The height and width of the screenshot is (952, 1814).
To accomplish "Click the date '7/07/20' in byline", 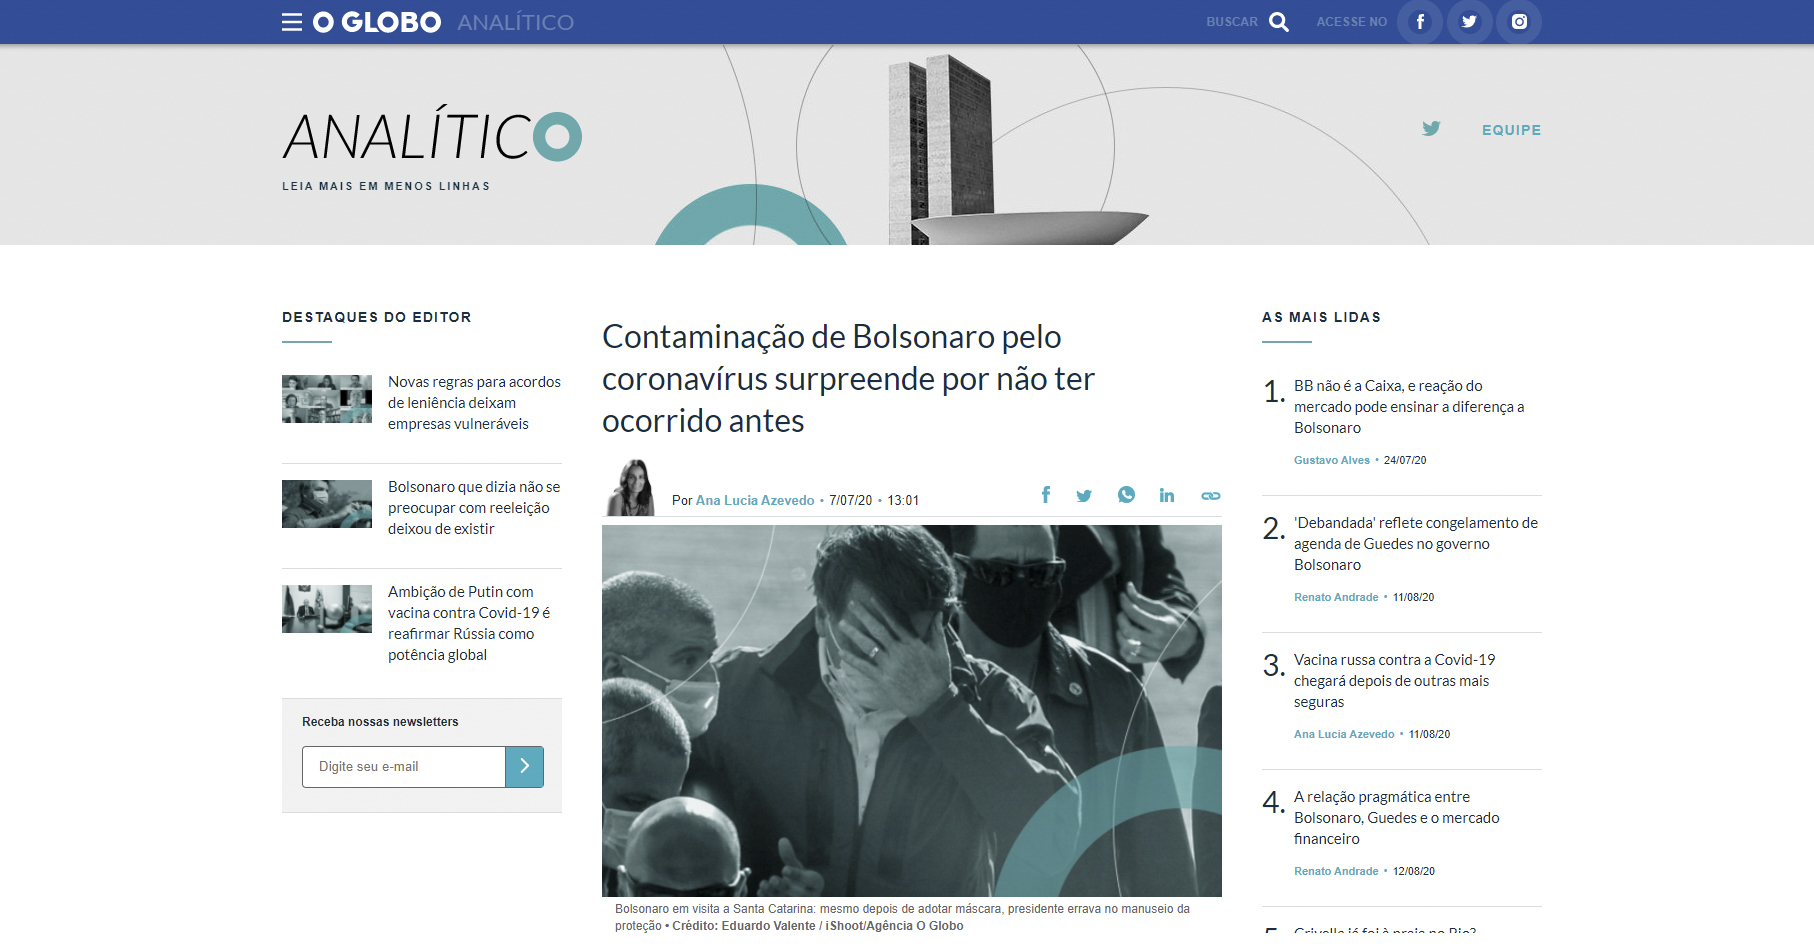I will pyautogui.click(x=850, y=500).
